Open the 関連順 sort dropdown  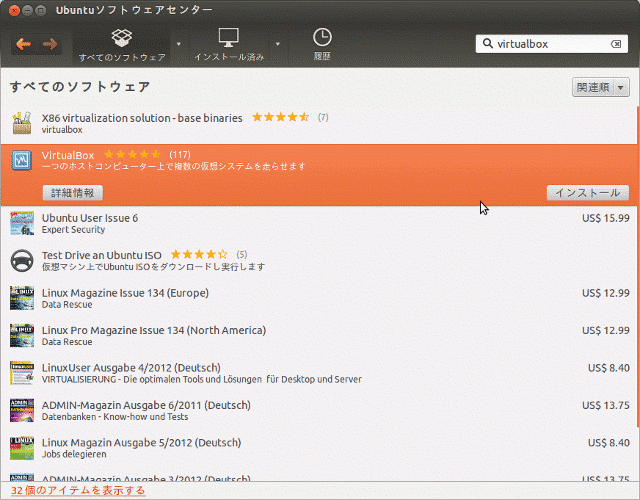click(600, 87)
